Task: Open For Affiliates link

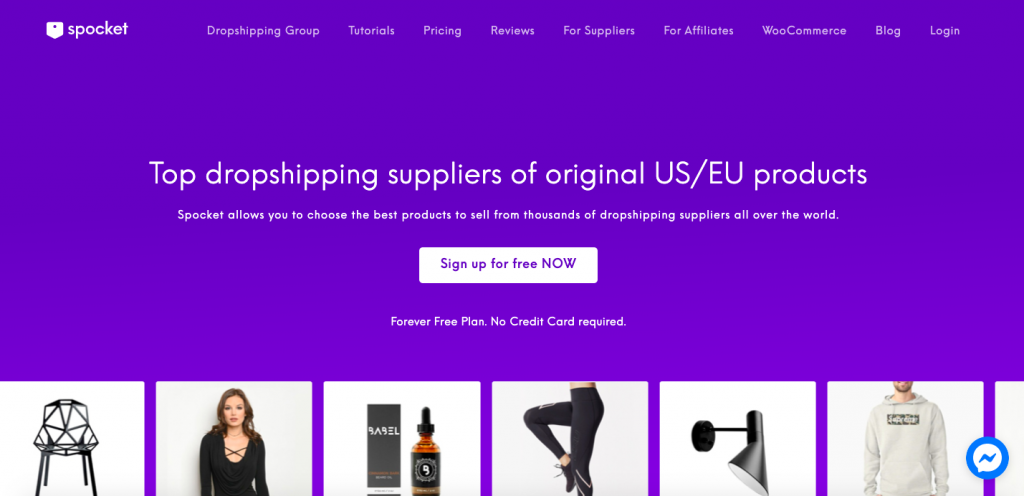Action: (x=698, y=31)
